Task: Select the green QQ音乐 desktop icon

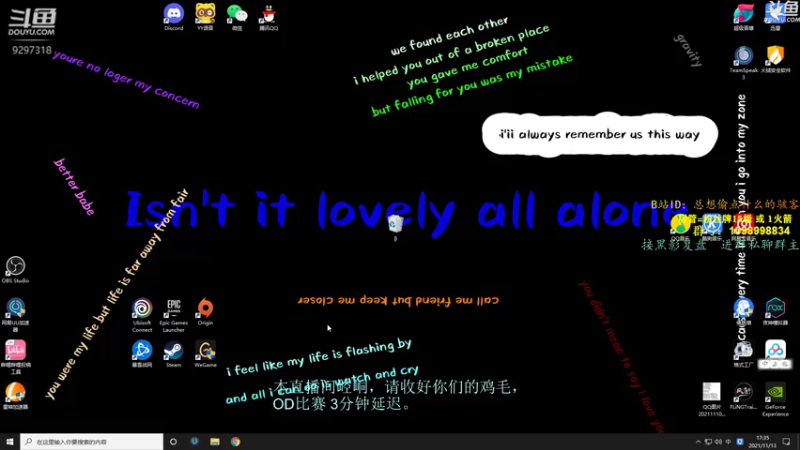Action: (680, 227)
